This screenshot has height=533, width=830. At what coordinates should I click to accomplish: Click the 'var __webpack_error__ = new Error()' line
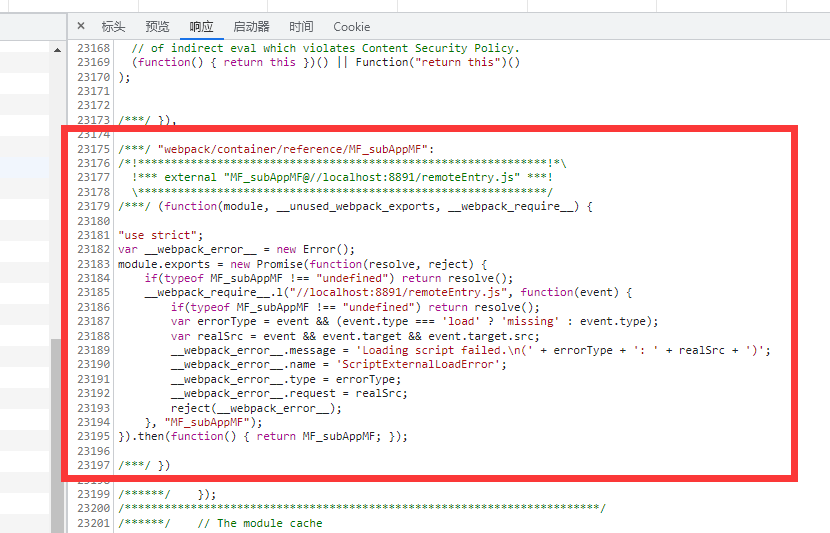pos(237,249)
